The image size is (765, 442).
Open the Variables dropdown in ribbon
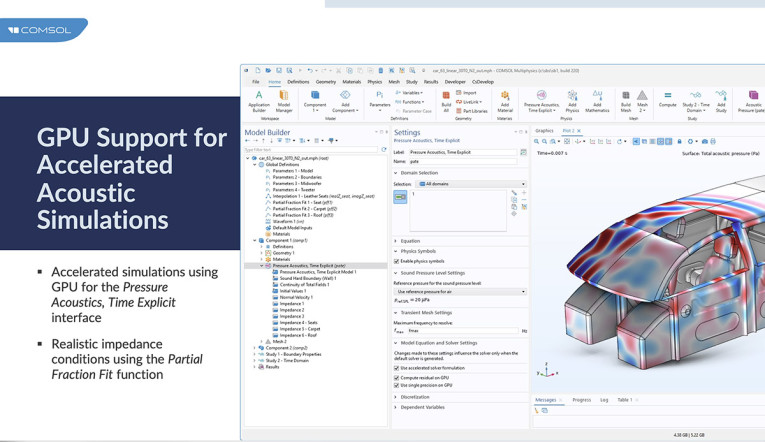[409, 93]
